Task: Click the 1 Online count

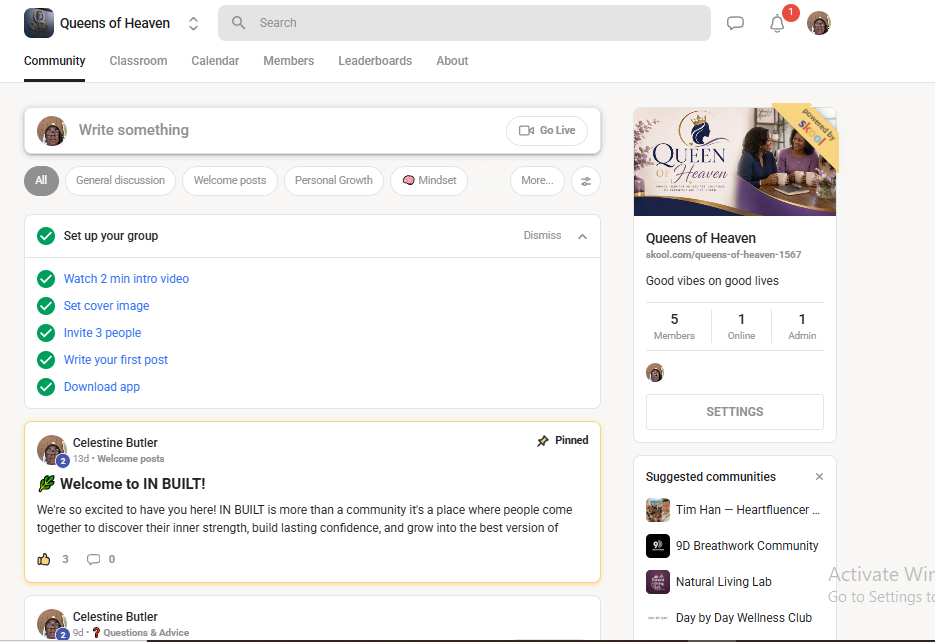Action: 741,326
